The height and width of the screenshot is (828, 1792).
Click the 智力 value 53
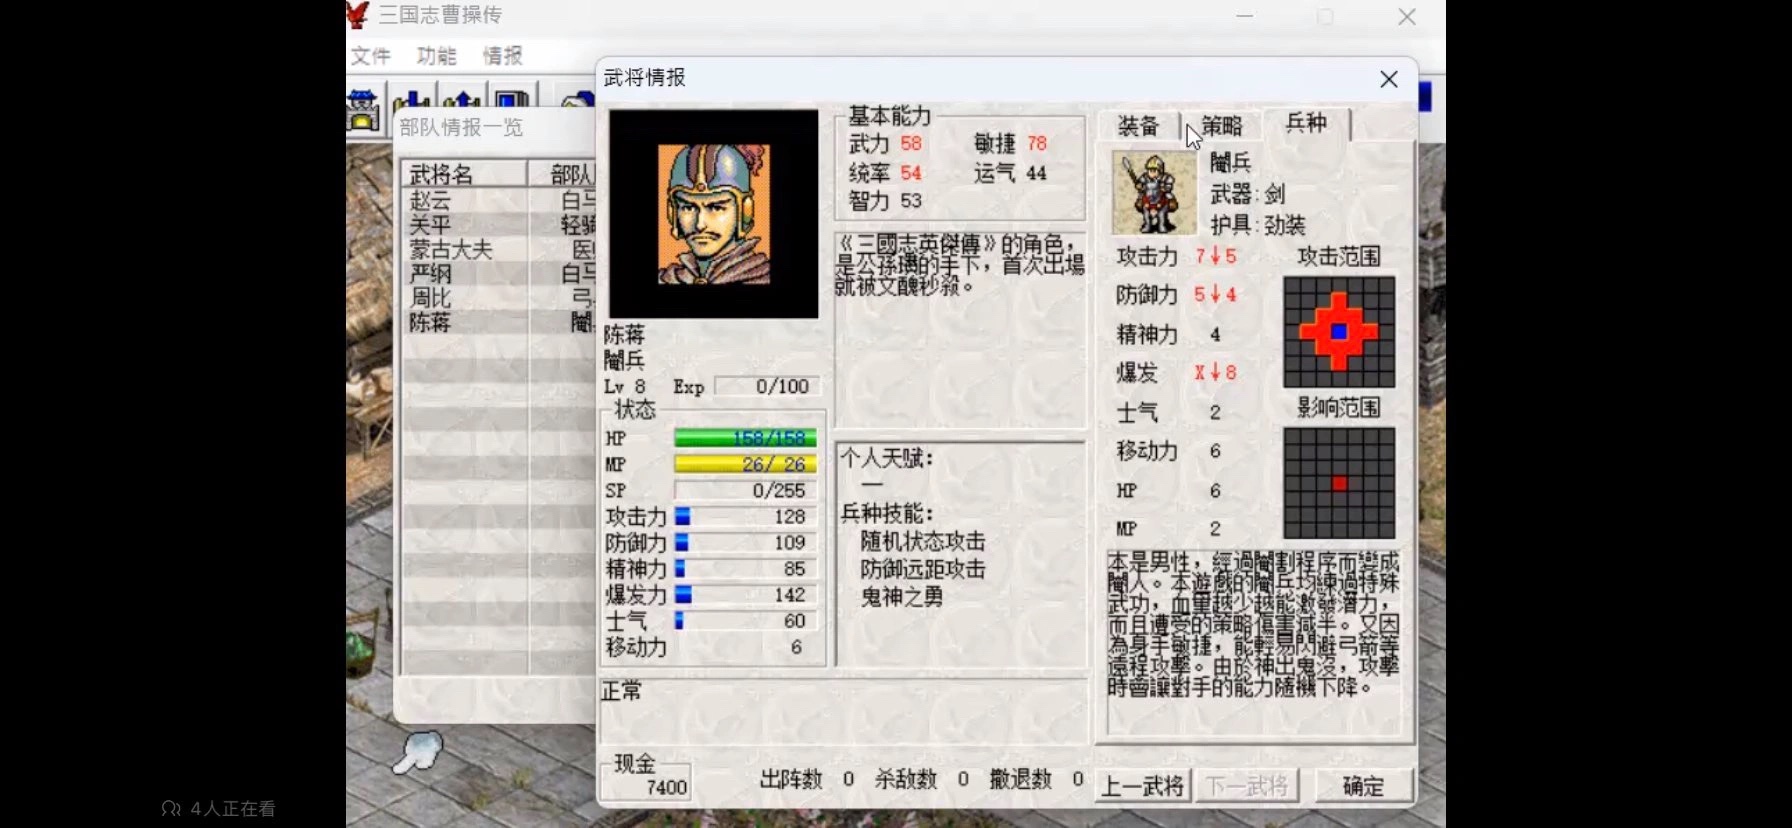pos(911,201)
